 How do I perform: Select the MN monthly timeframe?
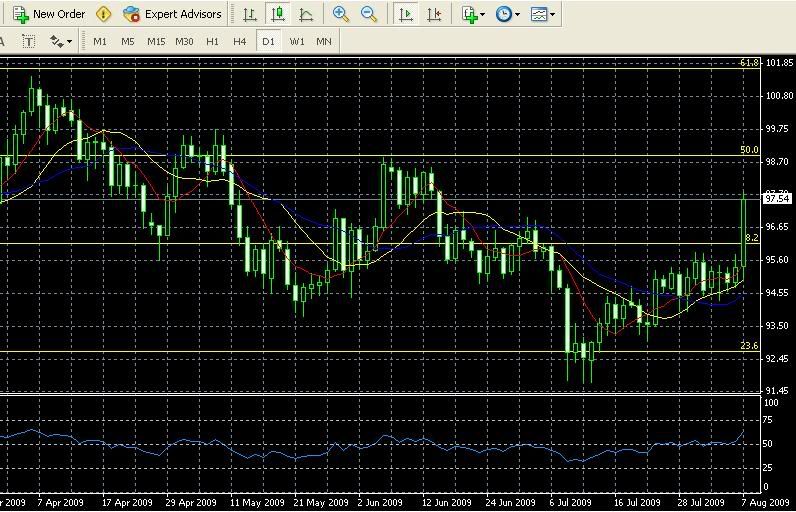[x=324, y=41]
